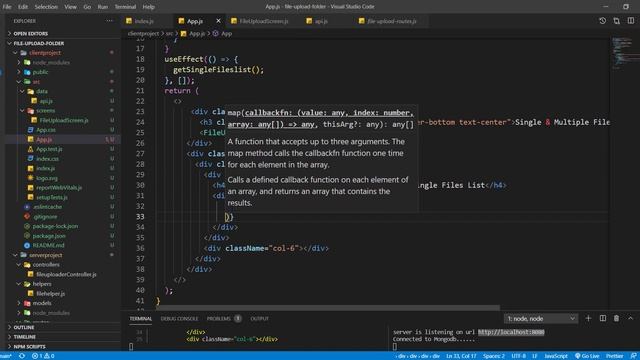This screenshot has width=640, height=360.
Task: Click the open changes icon in editor toolbar
Action: click(616, 21)
